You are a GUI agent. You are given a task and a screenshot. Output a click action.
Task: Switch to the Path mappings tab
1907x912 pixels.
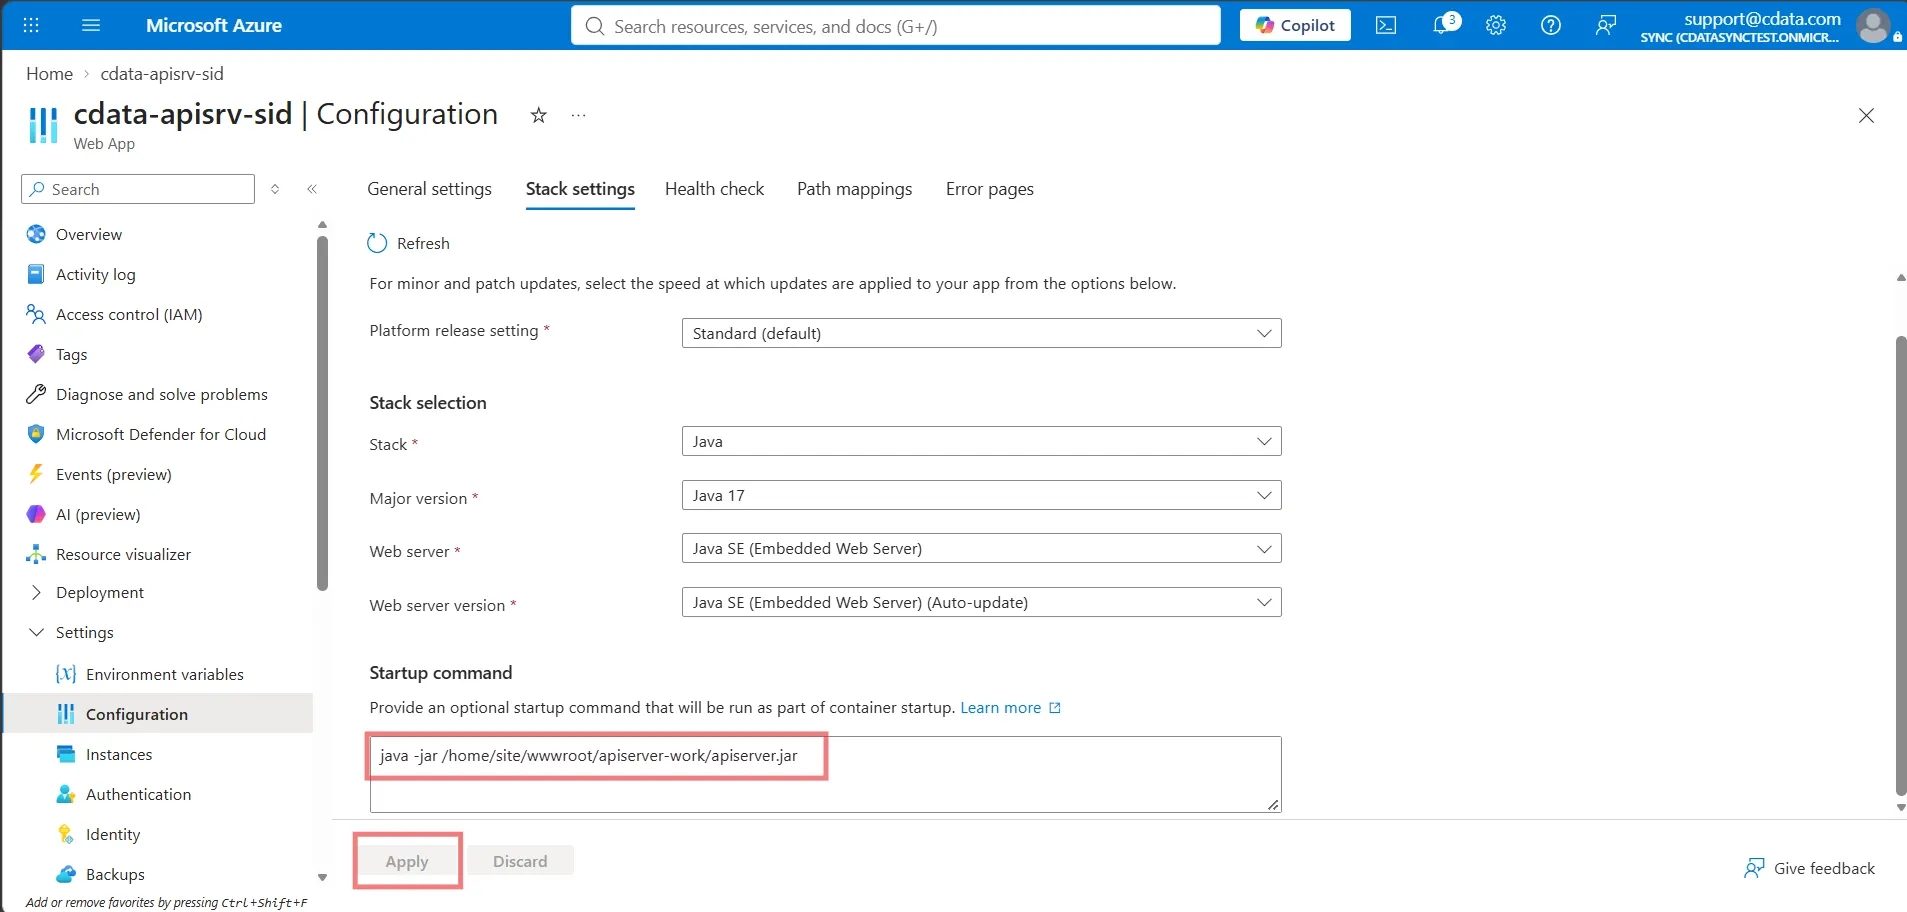point(854,189)
